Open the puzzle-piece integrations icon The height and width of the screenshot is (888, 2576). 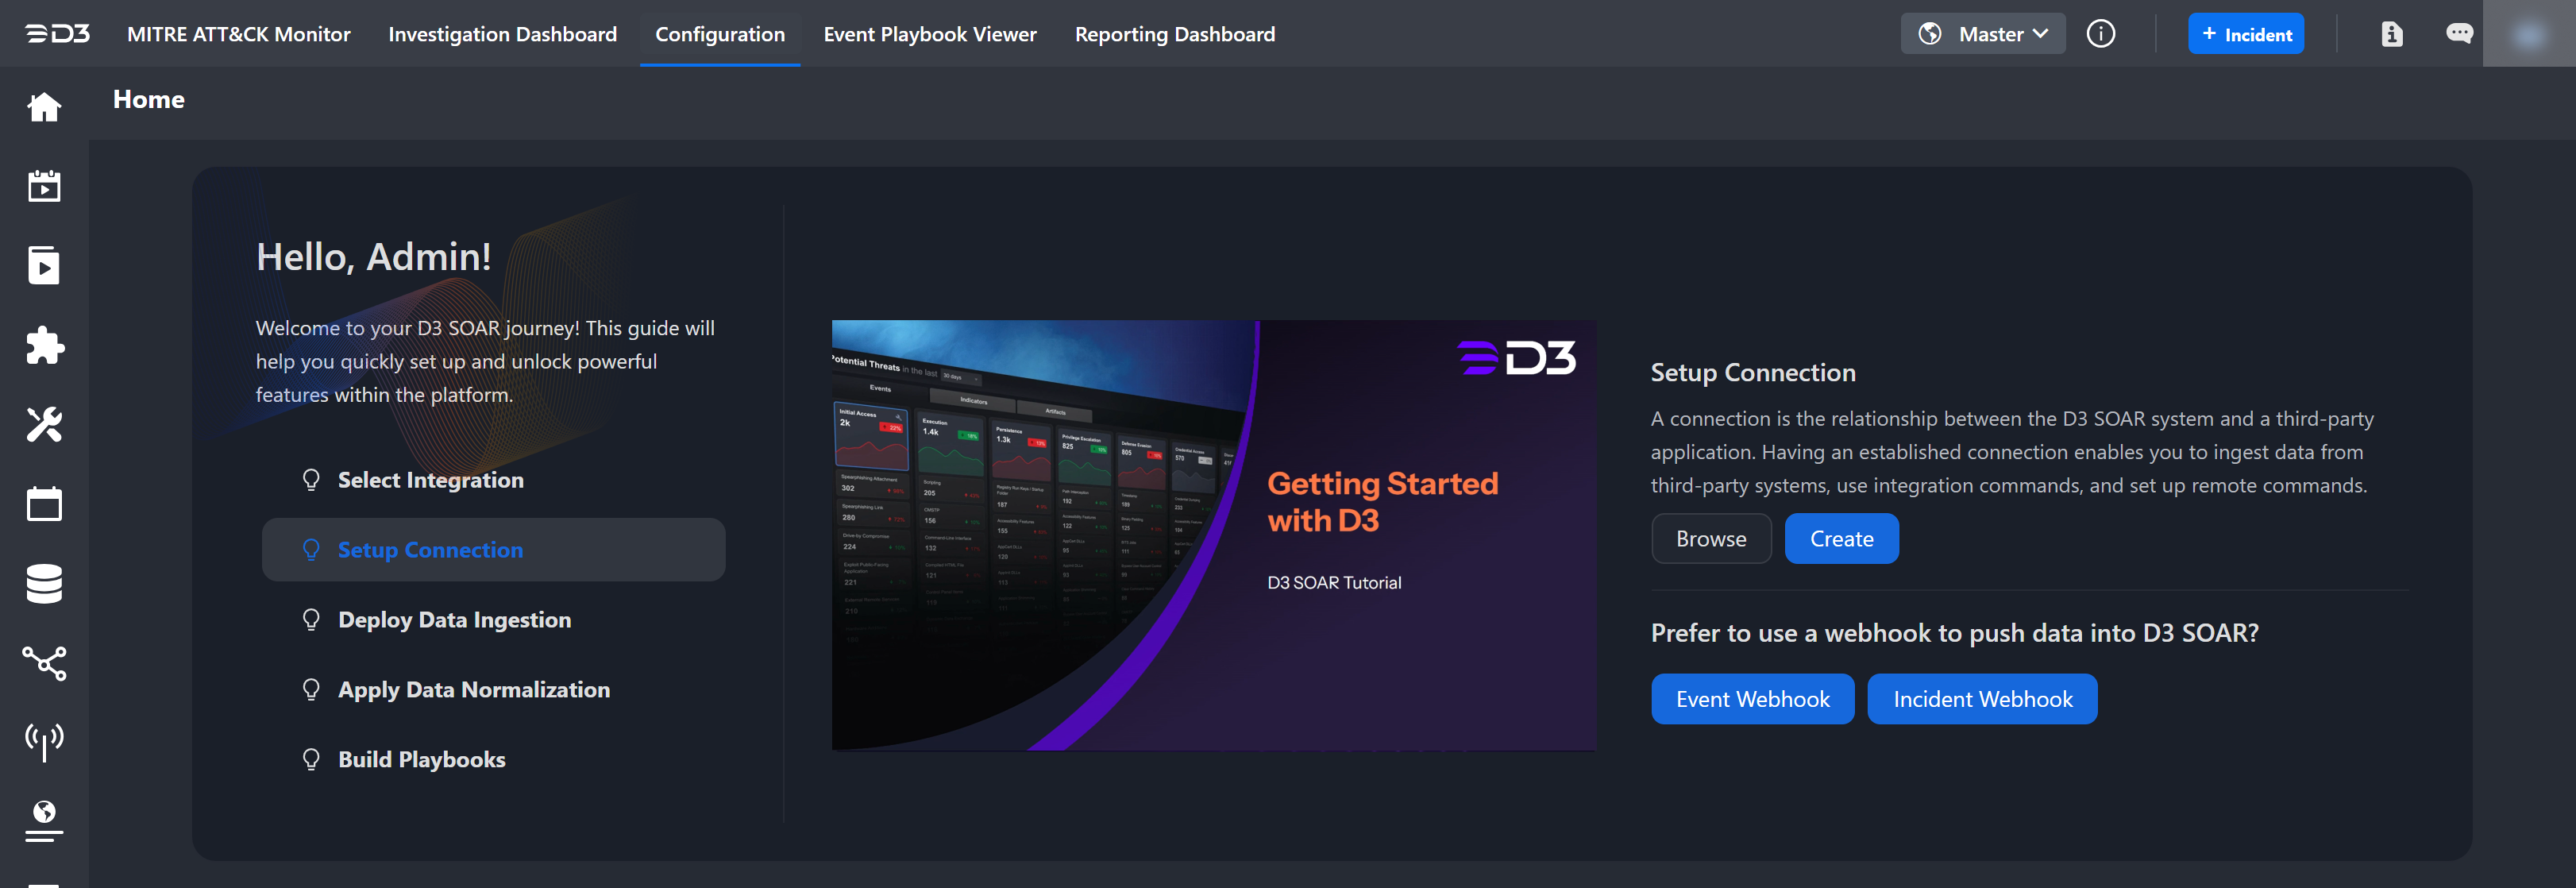44,345
